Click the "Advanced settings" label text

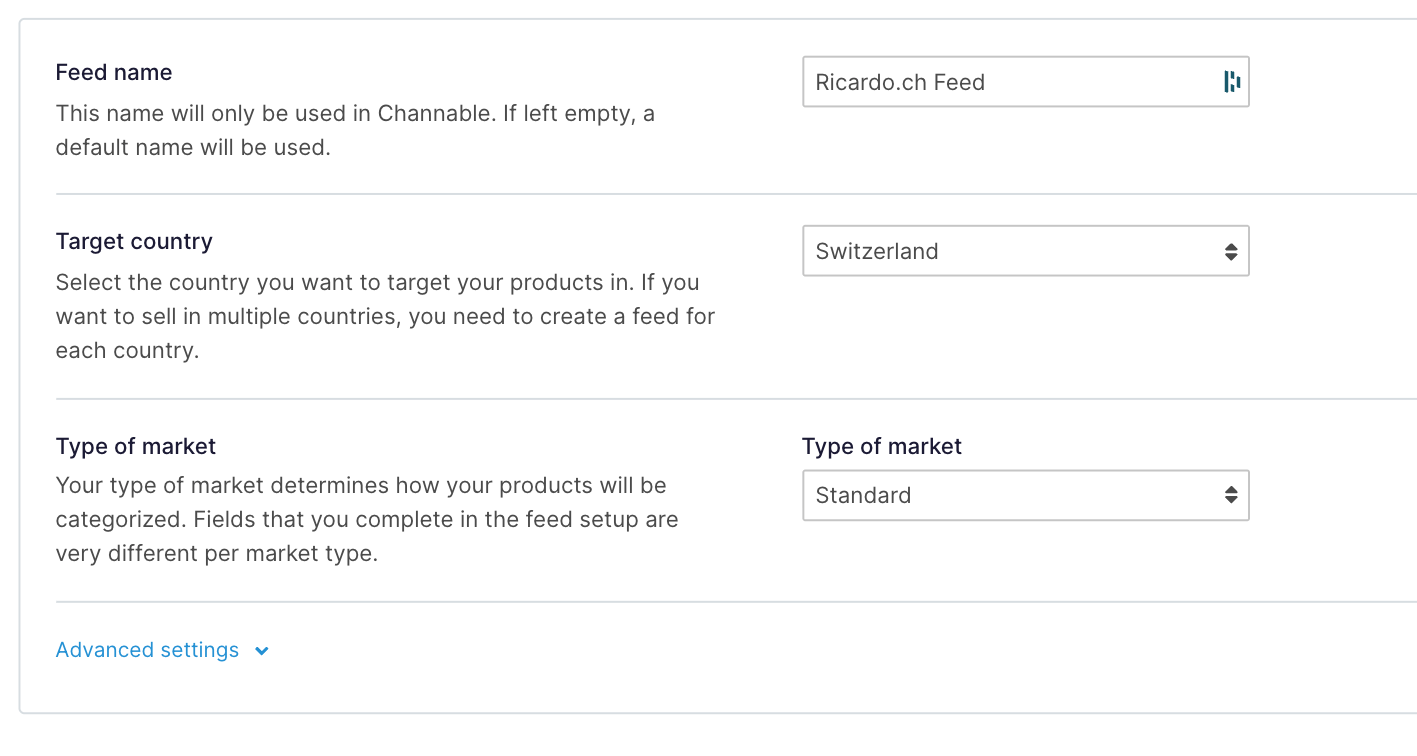[x=147, y=650]
